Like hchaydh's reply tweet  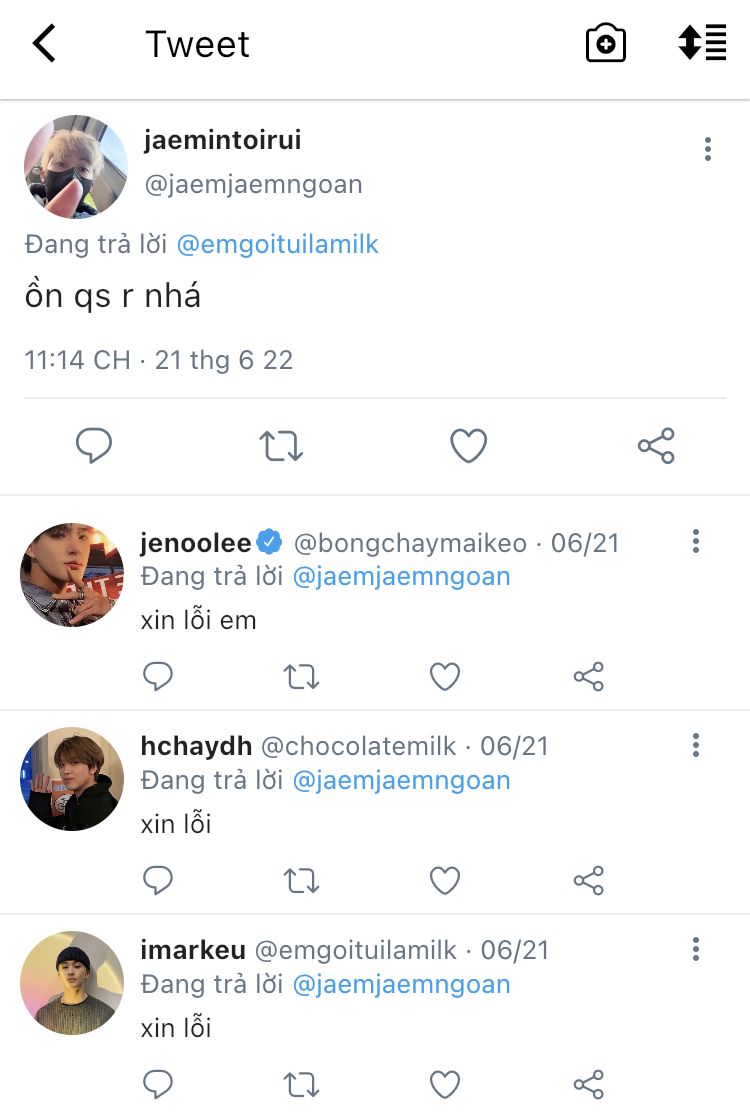pos(445,881)
